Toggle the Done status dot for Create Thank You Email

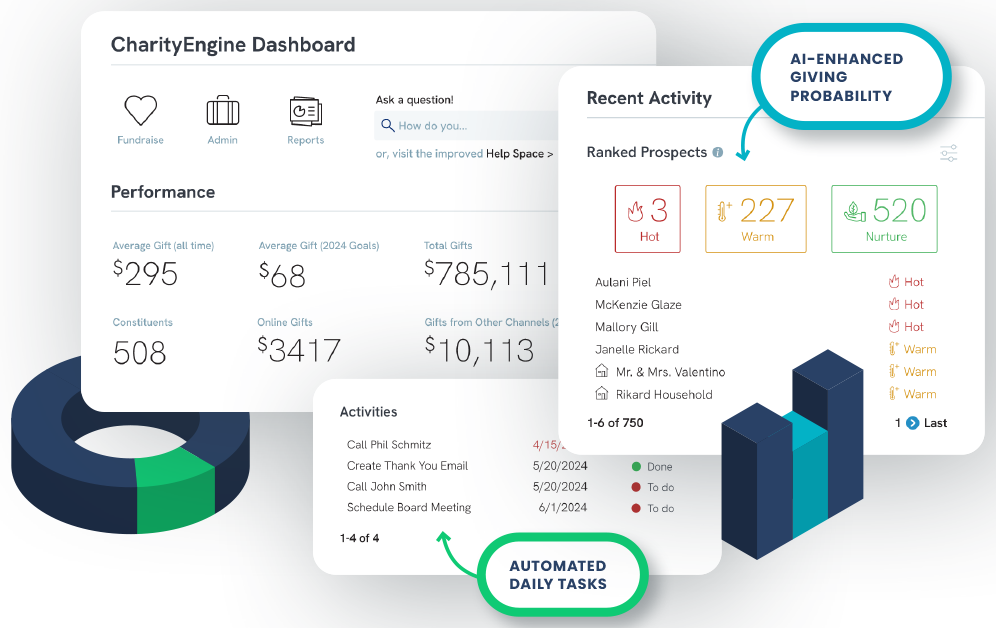click(636, 466)
